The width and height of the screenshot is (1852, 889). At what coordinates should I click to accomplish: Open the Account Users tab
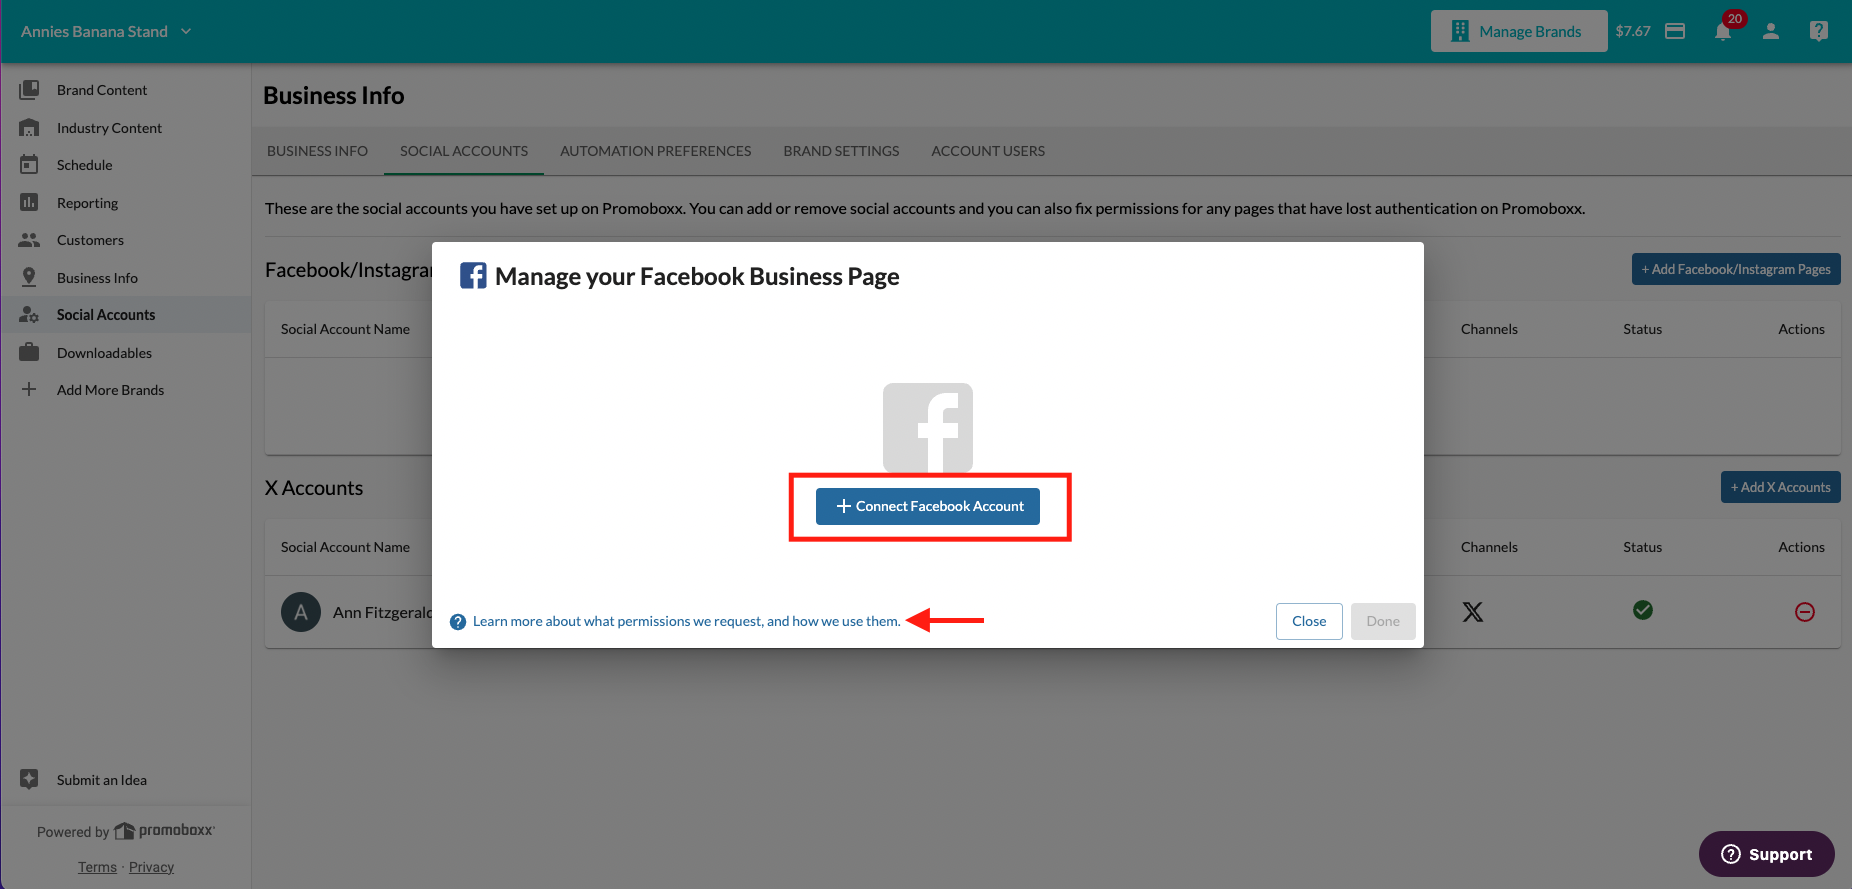988,151
